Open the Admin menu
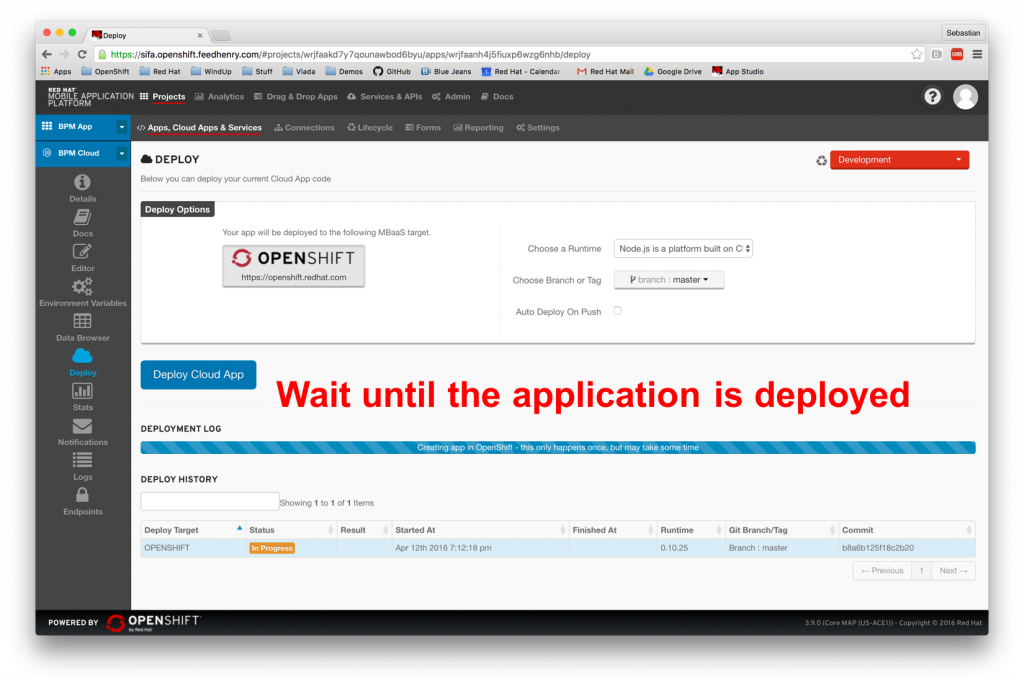Screen dimensions: 1024x686 451,97
